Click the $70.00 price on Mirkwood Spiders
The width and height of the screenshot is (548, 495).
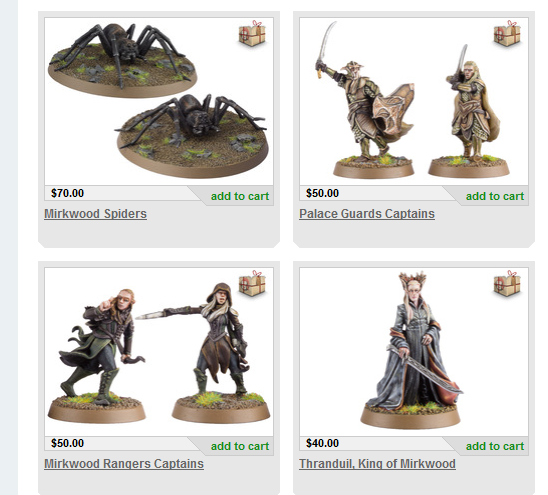(x=67, y=193)
